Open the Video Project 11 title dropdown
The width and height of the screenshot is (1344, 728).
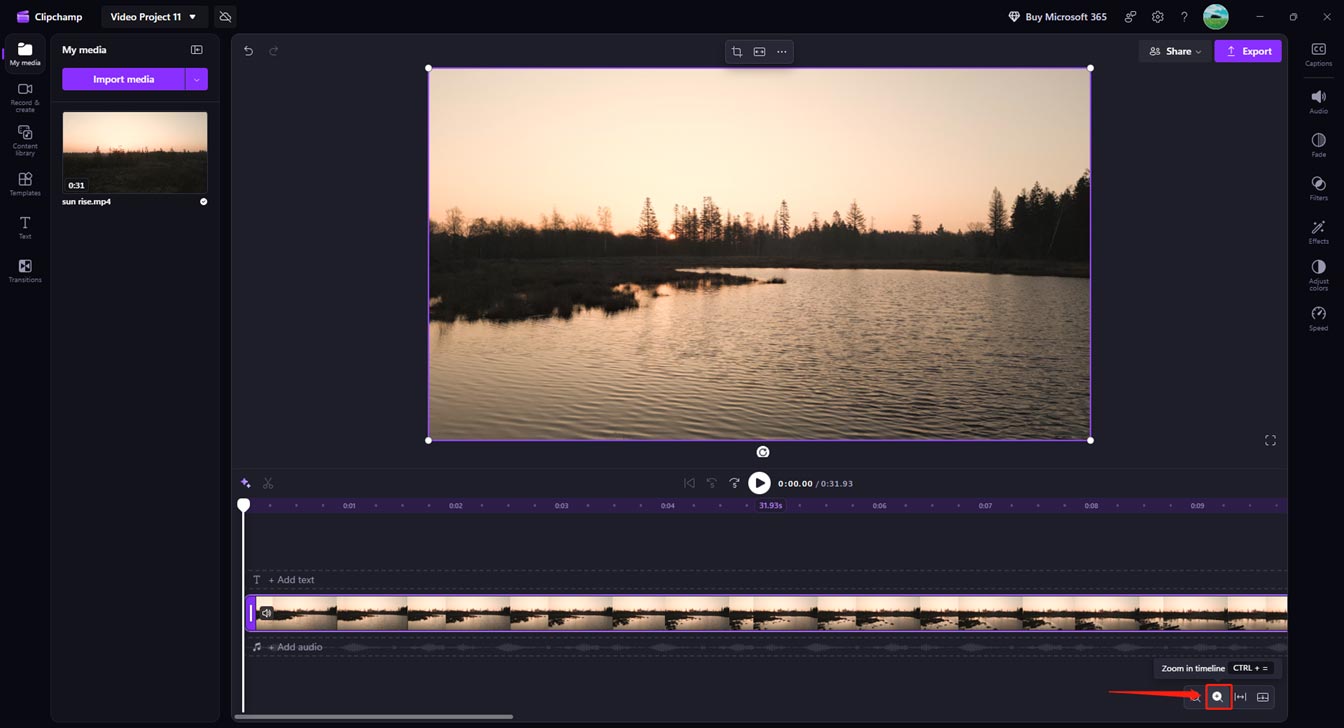[154, 17]
